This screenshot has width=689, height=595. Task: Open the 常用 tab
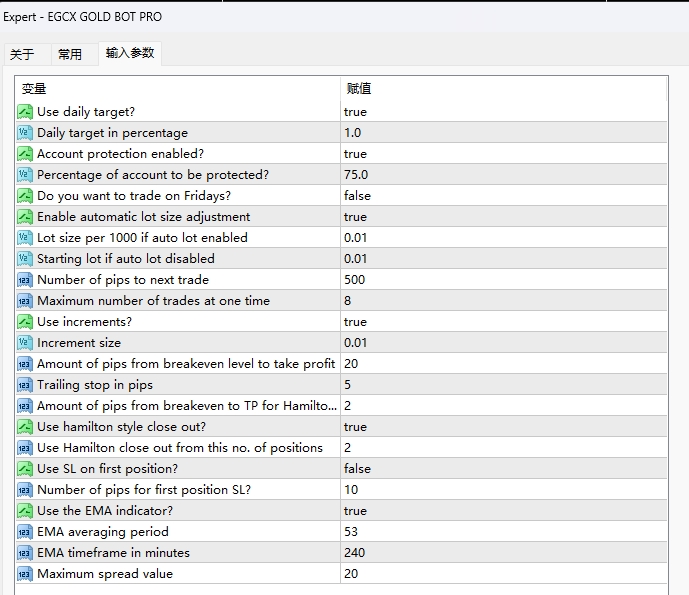coord(70,54)
